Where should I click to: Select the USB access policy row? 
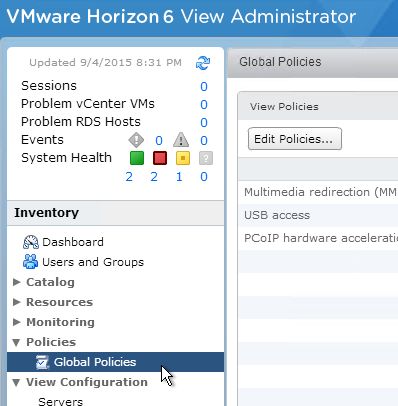[318, 215]
